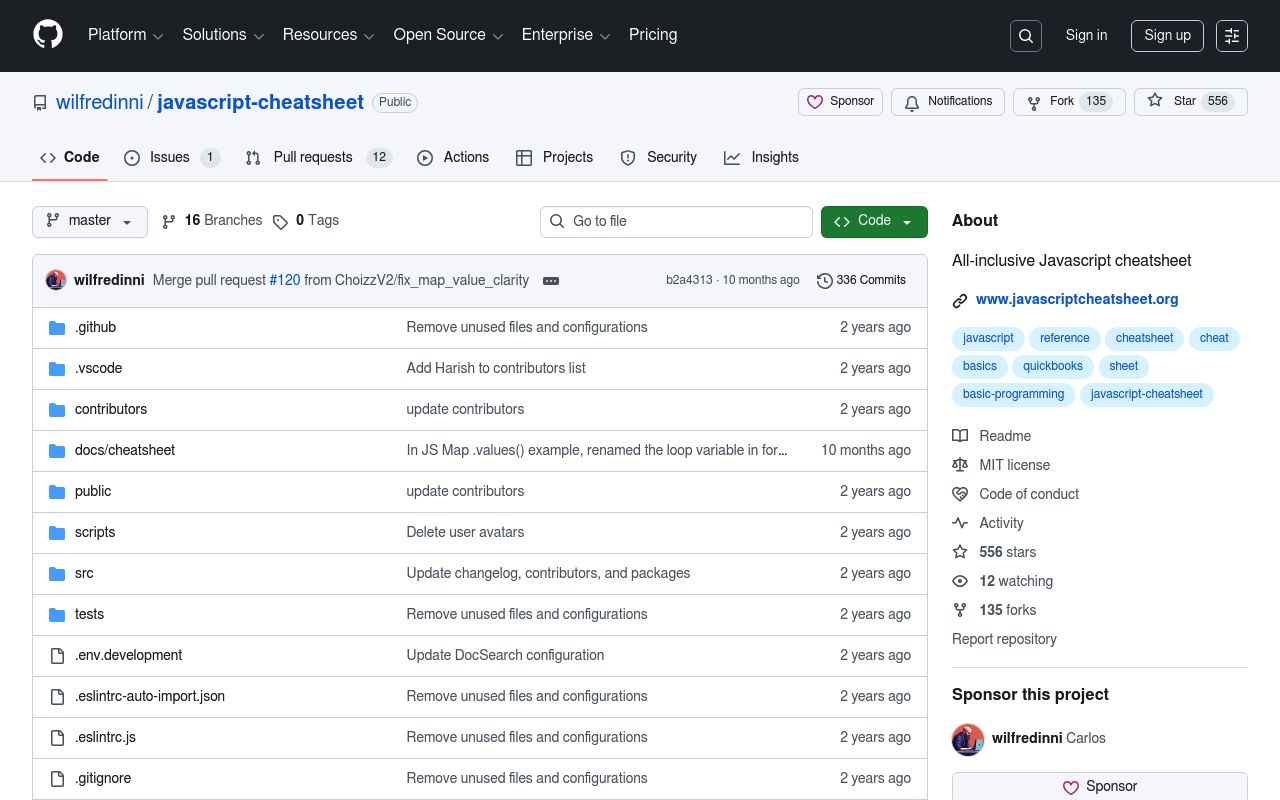Expand the master branch dropdown

[x=90, y=221]
